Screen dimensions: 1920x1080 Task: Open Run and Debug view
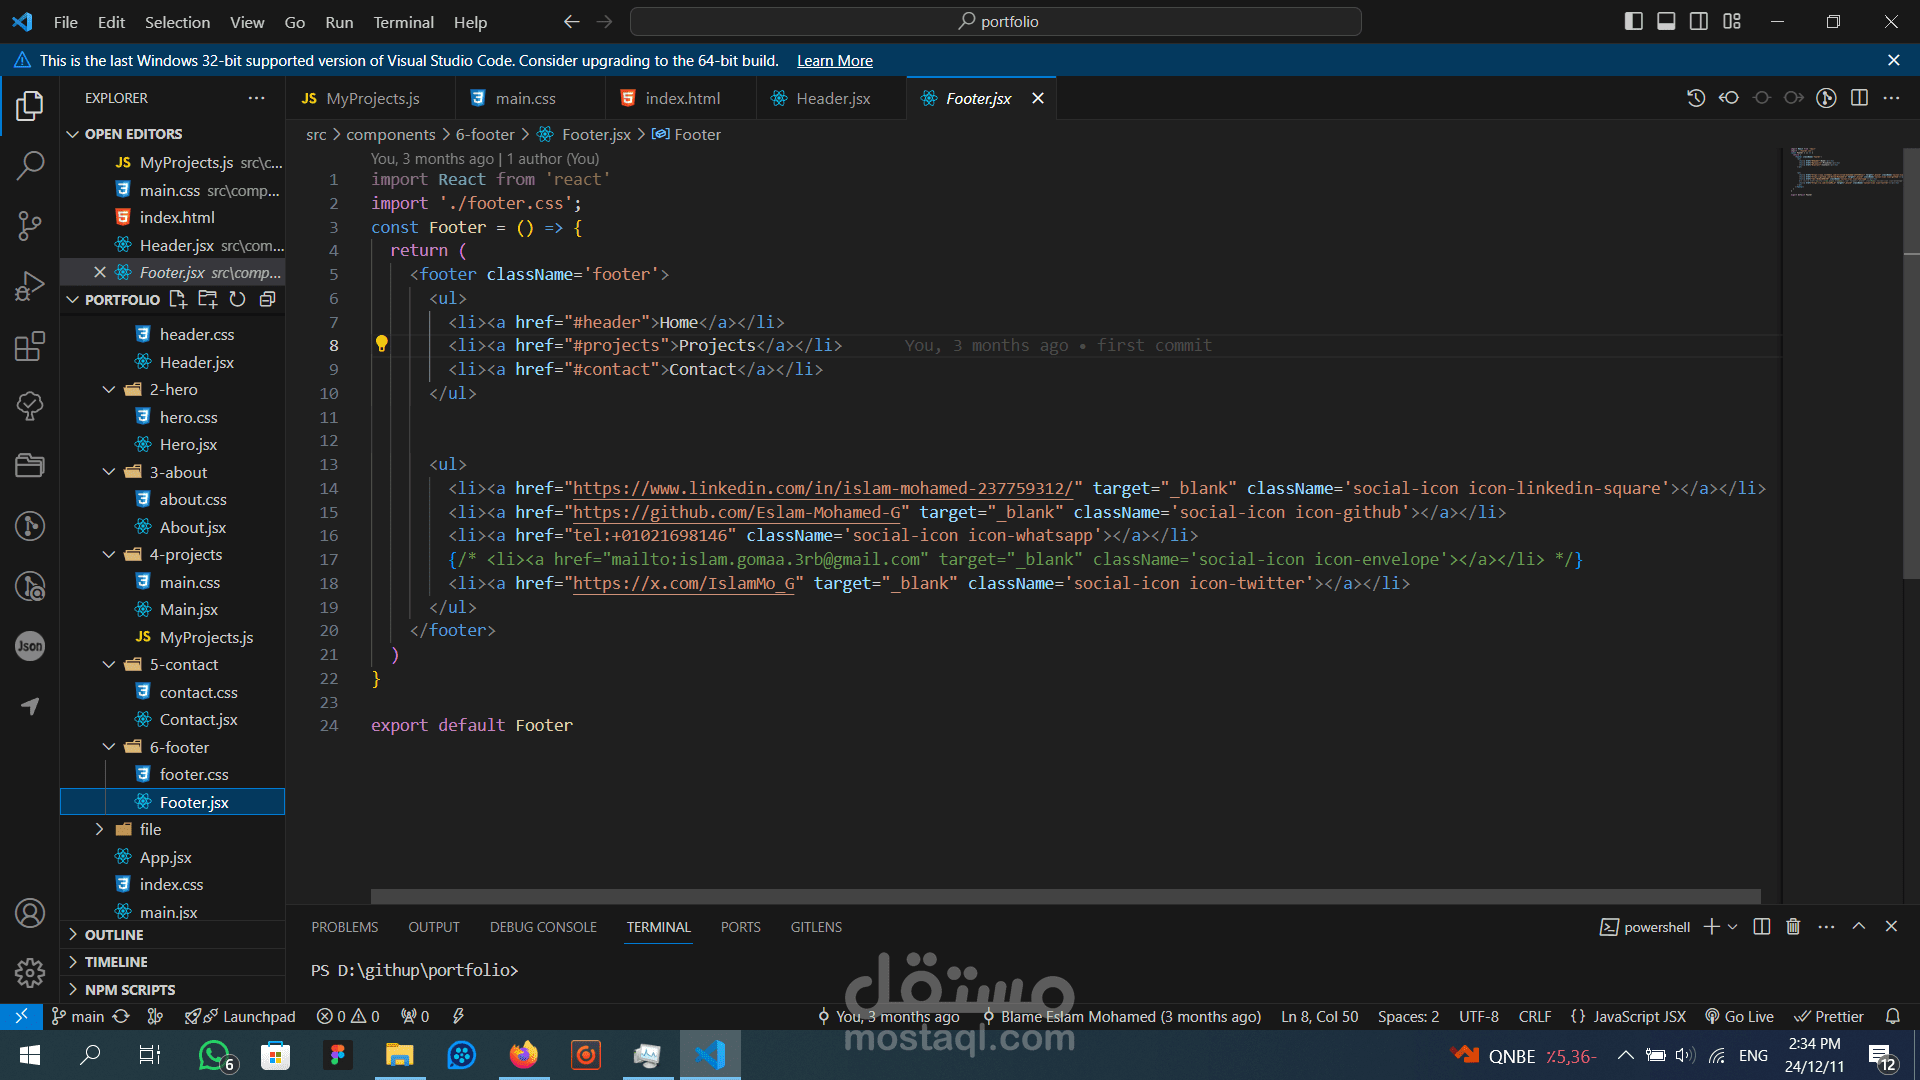pos(30,286)
